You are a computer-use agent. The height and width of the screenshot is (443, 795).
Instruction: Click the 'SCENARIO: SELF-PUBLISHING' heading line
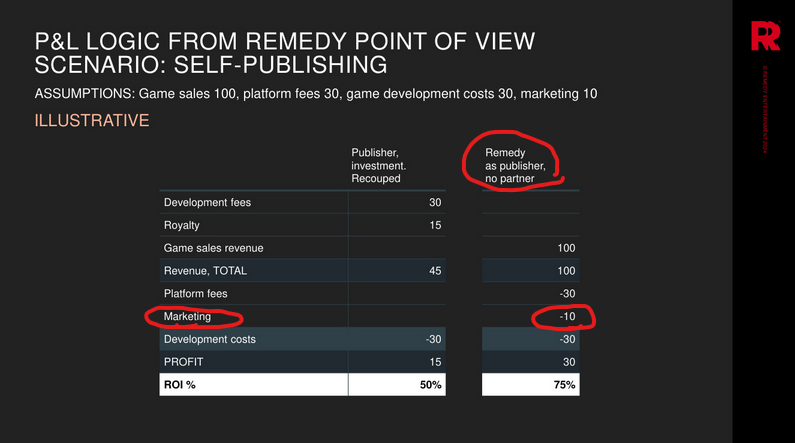tap(210, 65)
